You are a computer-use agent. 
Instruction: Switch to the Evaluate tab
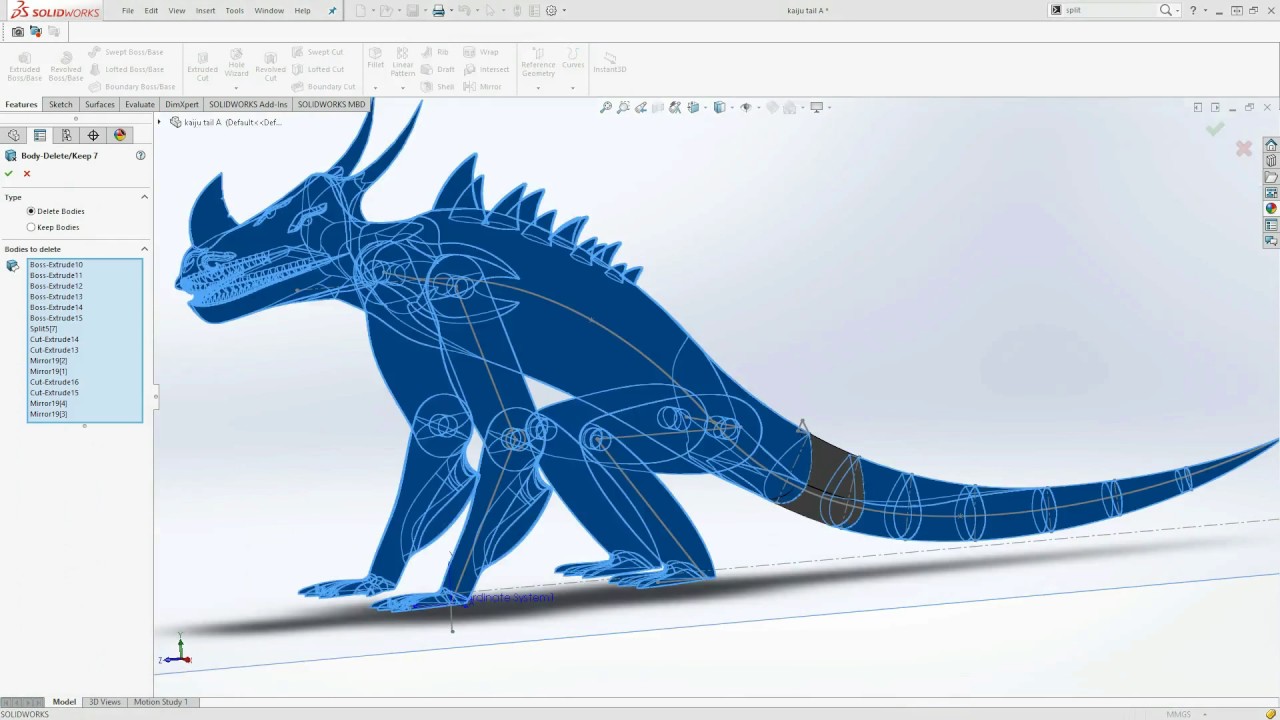pyautogui.click(x=140, y=104)
